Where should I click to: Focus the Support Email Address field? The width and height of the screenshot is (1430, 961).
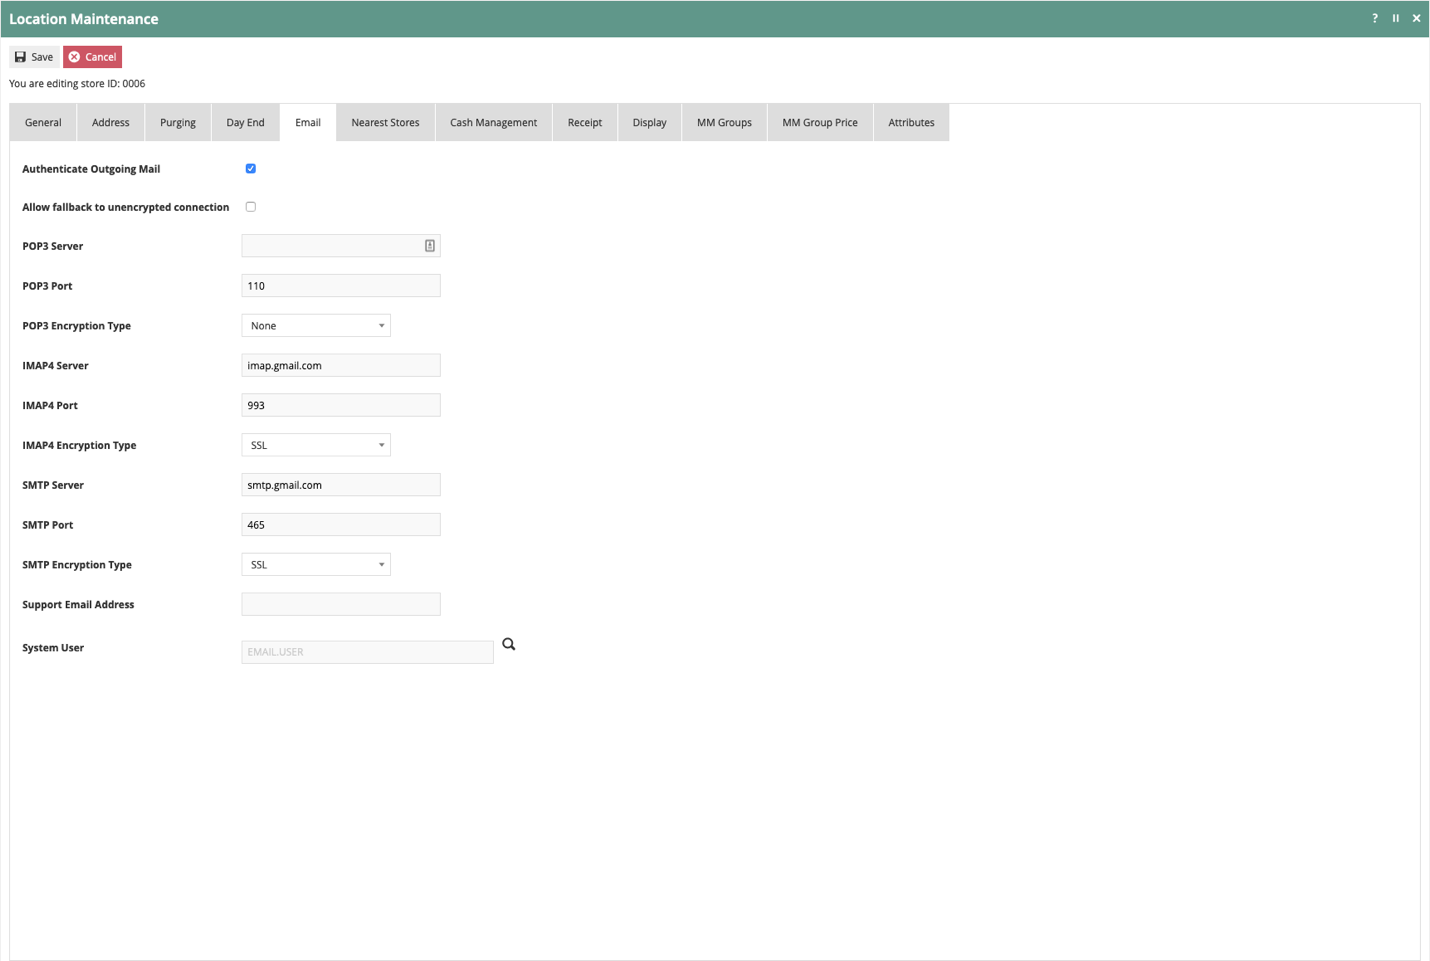(341, 604)
